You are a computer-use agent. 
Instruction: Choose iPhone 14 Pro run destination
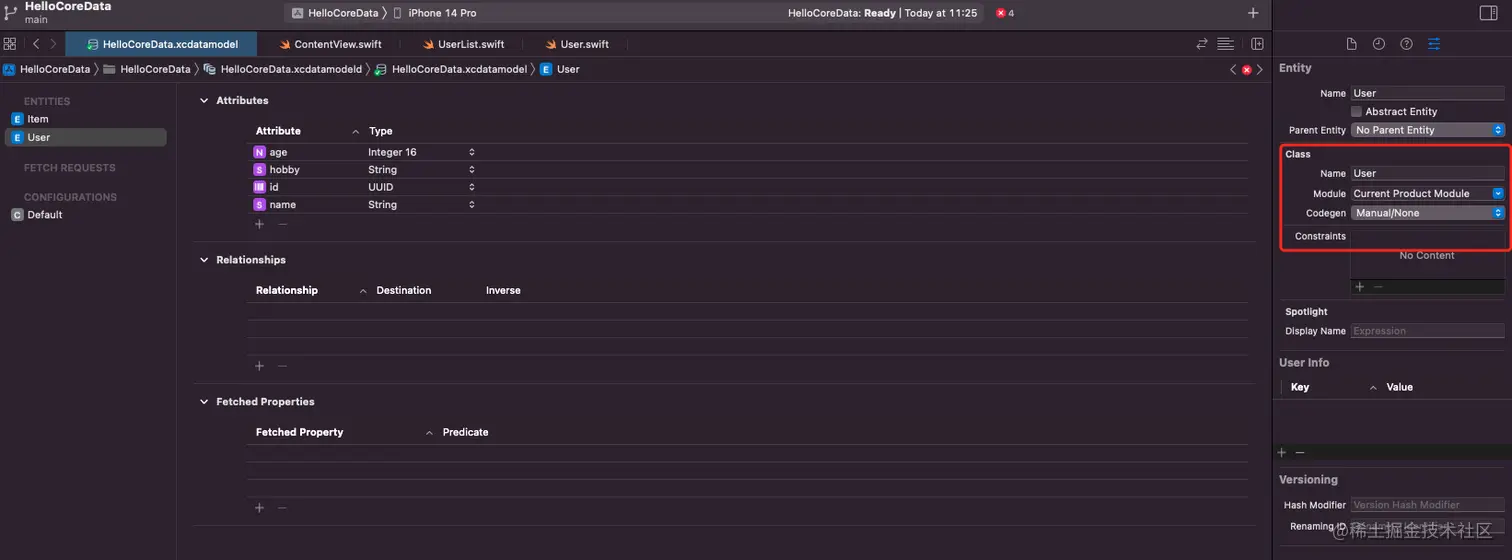pos(433,13)
